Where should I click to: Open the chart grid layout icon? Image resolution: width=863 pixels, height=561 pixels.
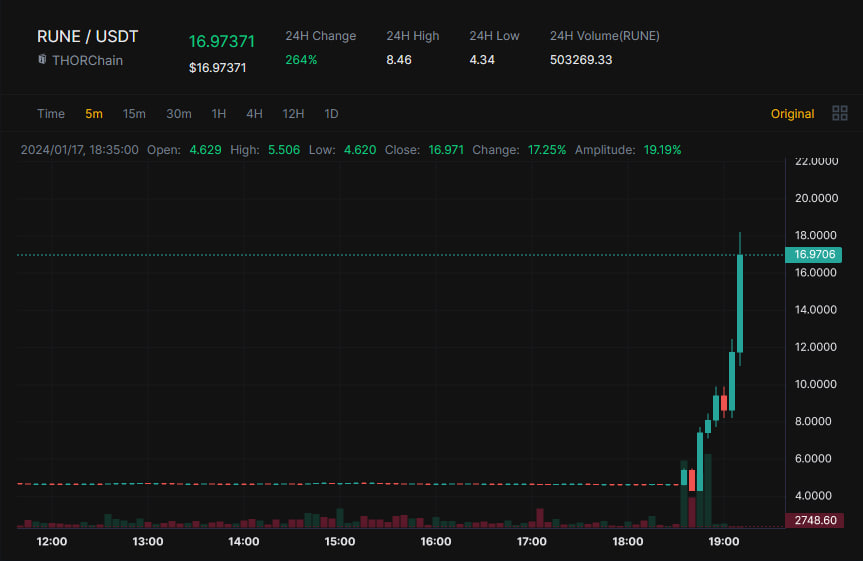(x=839, y=113)
